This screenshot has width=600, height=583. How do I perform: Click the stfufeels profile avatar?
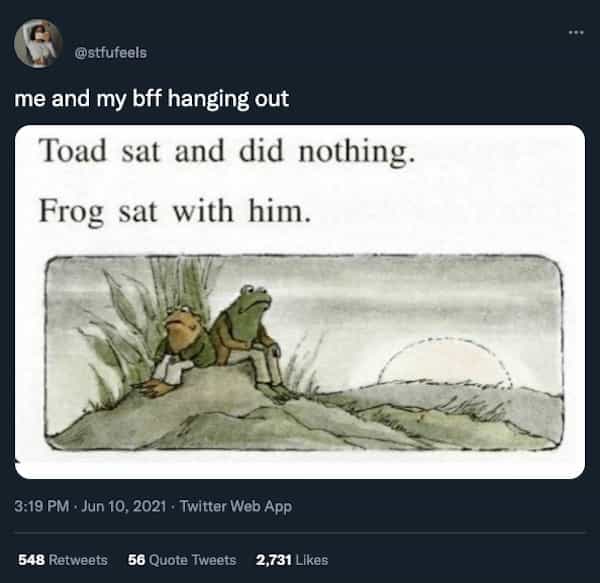(38, 44)
